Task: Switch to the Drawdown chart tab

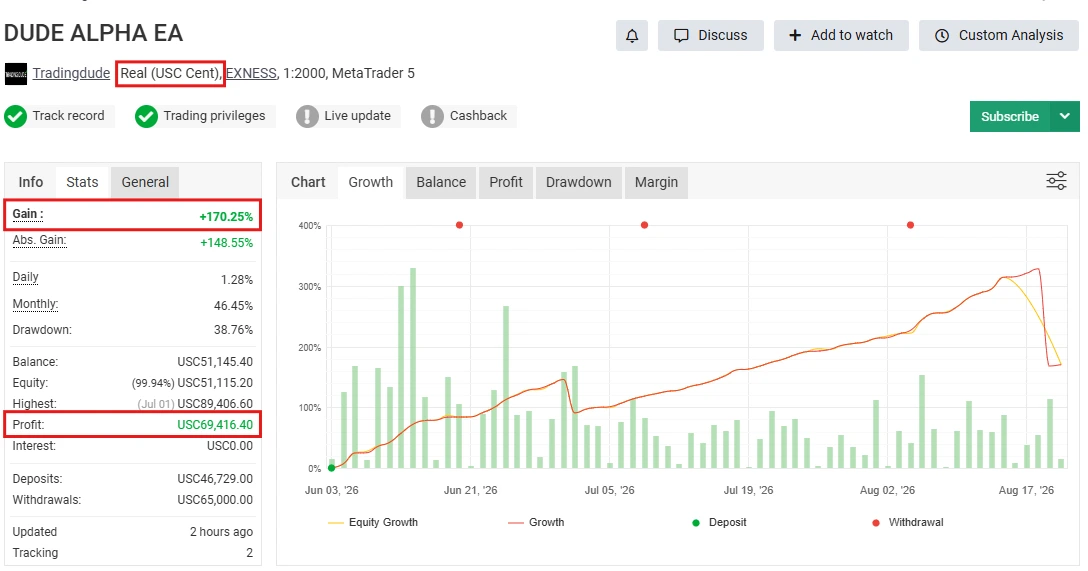Action: (x=579, y=182)
